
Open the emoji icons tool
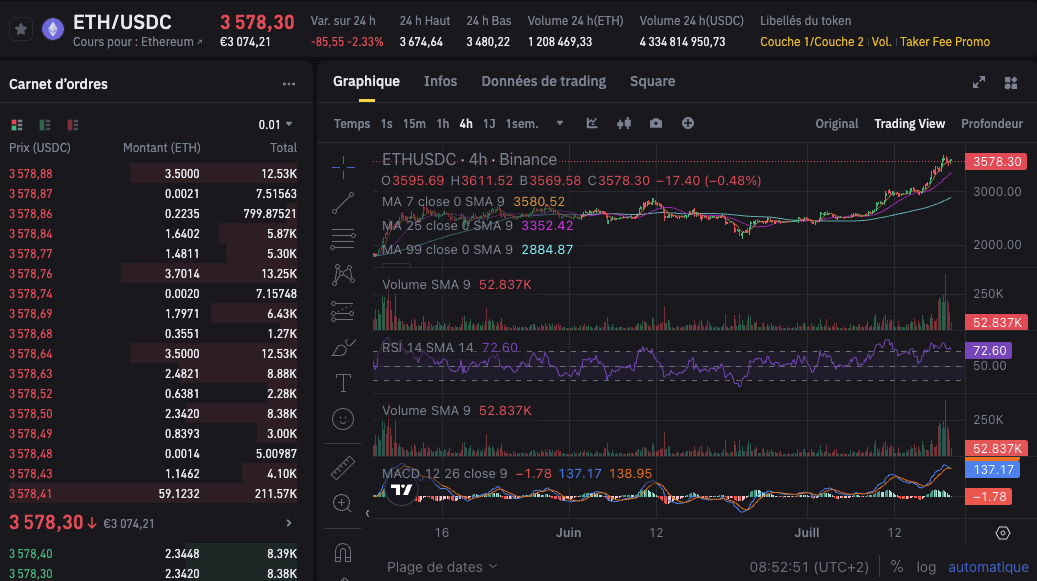coord(343,419)
